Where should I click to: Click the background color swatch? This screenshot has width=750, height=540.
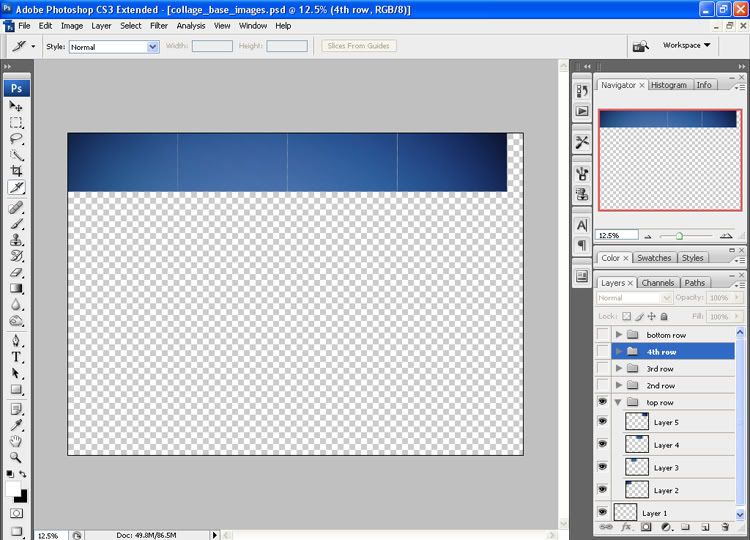[22, 497]
